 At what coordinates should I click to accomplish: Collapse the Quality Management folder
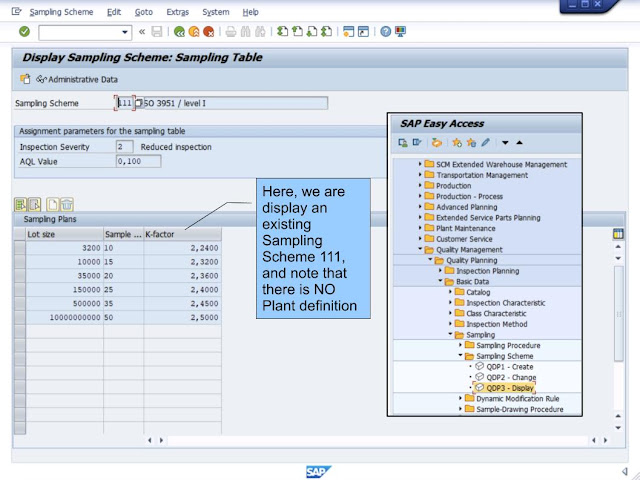(420, 249)
